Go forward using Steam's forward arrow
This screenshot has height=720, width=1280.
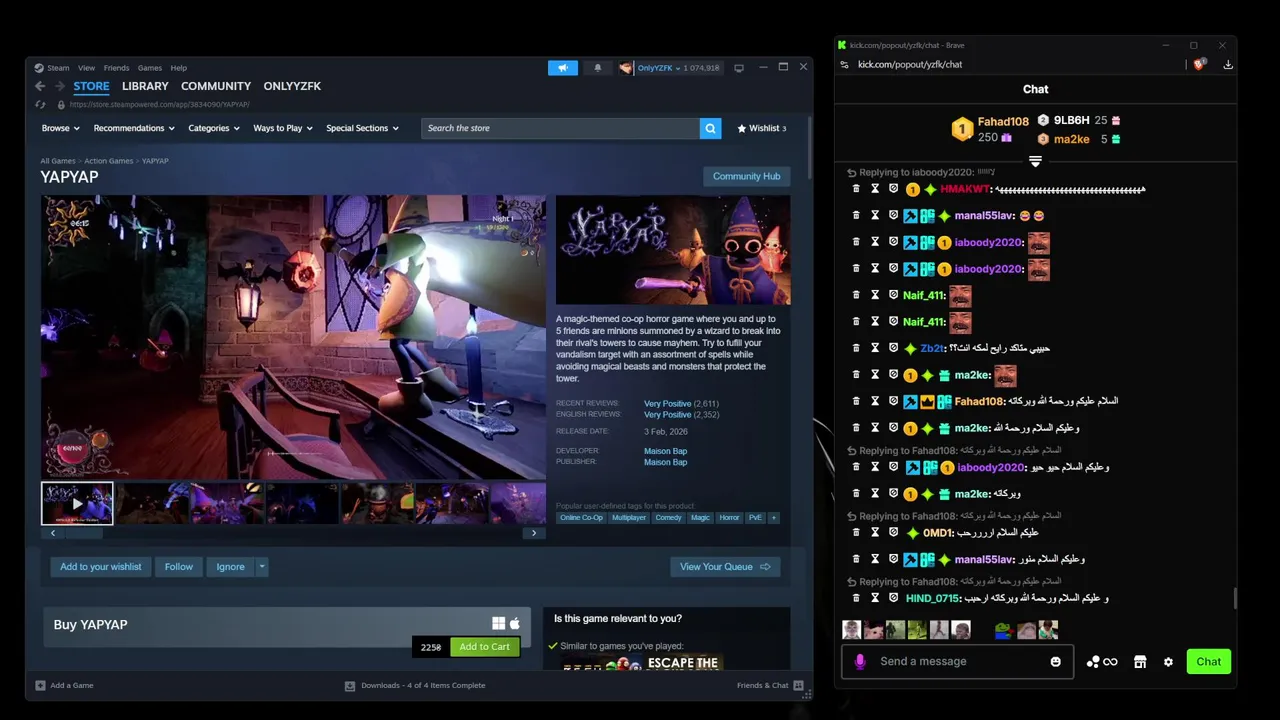[58, 87]
